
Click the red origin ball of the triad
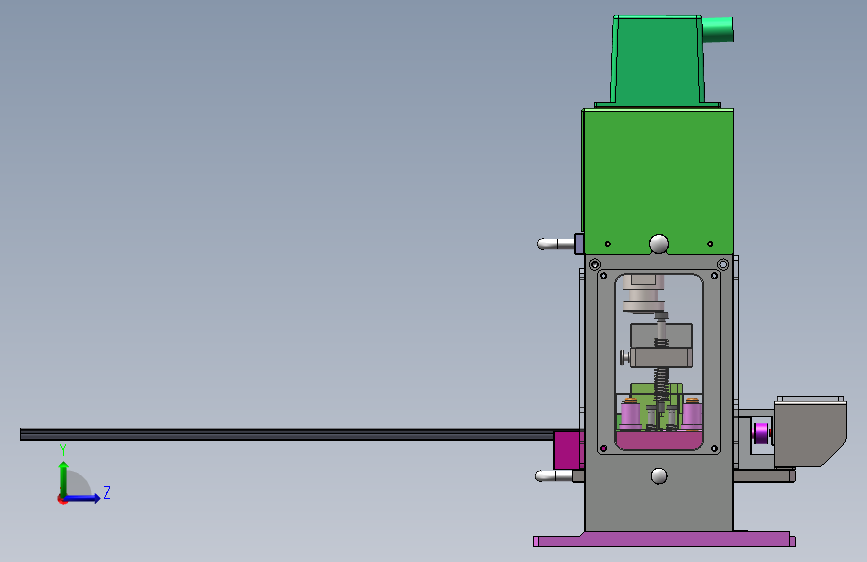62,499
